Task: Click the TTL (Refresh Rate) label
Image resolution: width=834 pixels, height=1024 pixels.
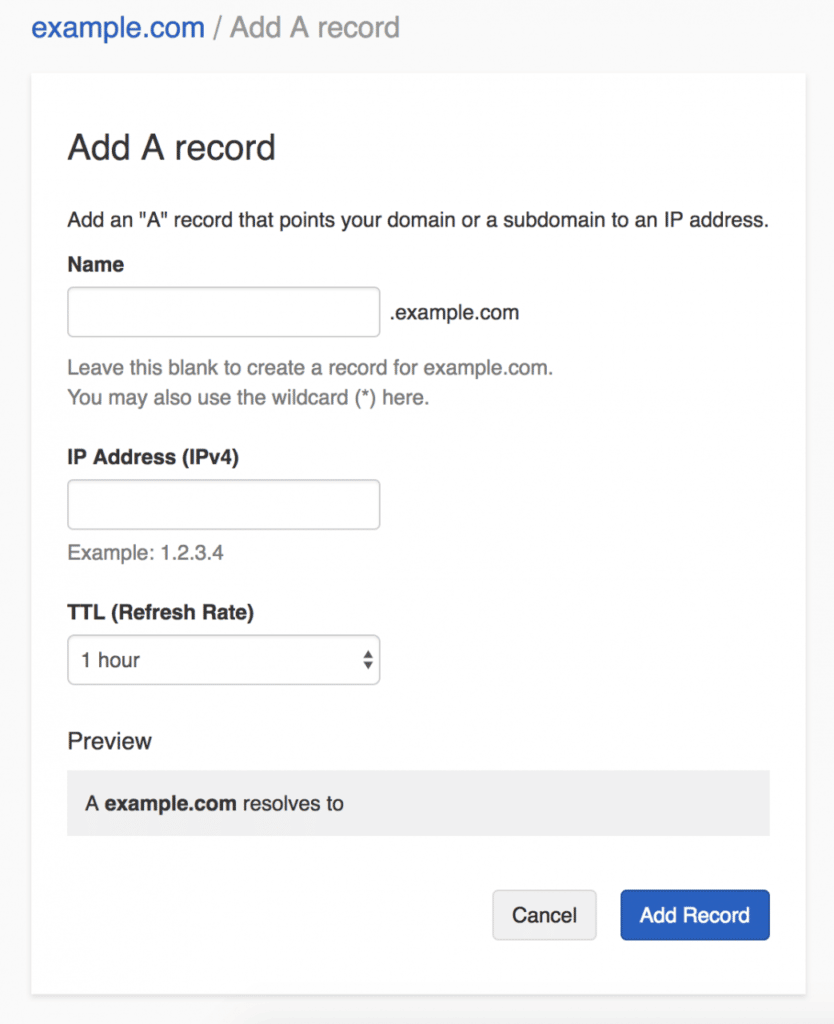Action: [160, 612]
